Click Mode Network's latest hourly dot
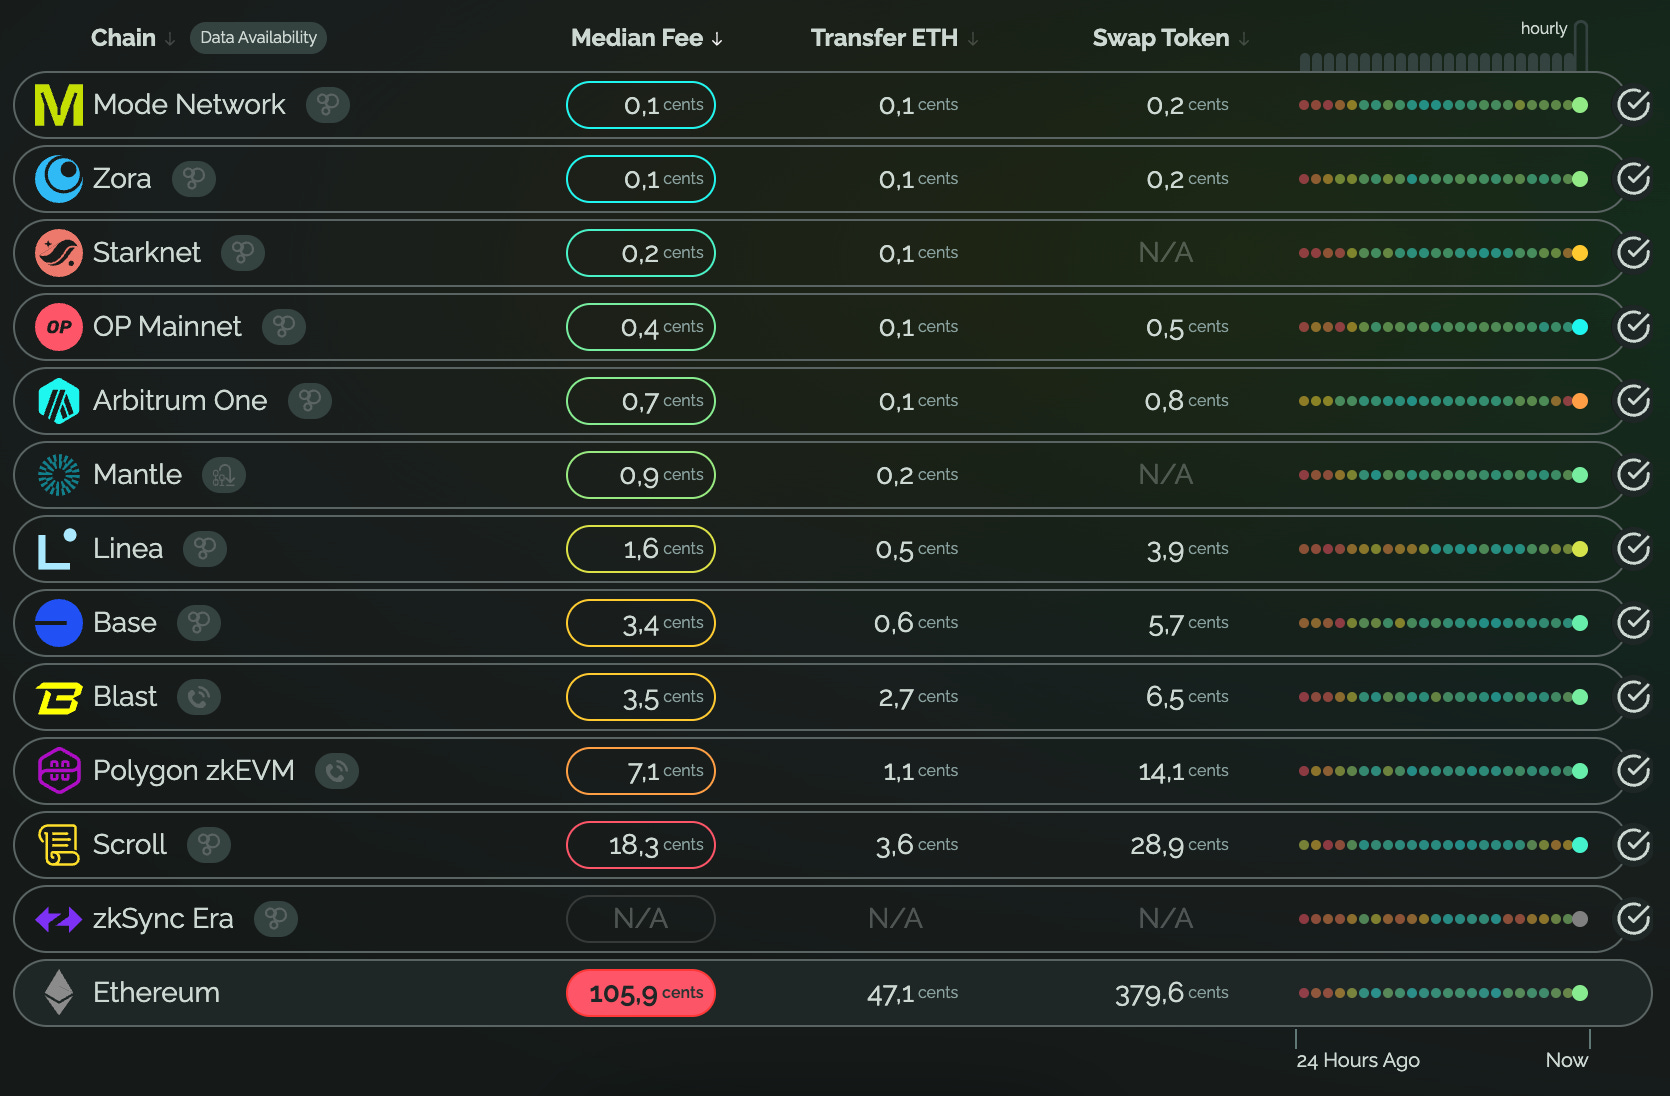Screen dimensions: 1670x1096 1580,105
